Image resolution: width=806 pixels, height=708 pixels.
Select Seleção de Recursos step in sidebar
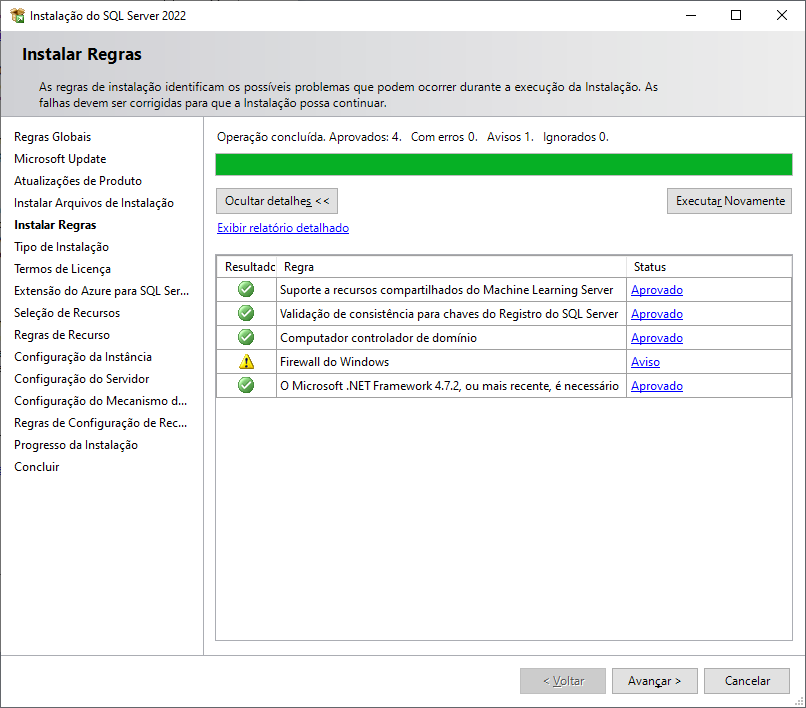[67, 313]
